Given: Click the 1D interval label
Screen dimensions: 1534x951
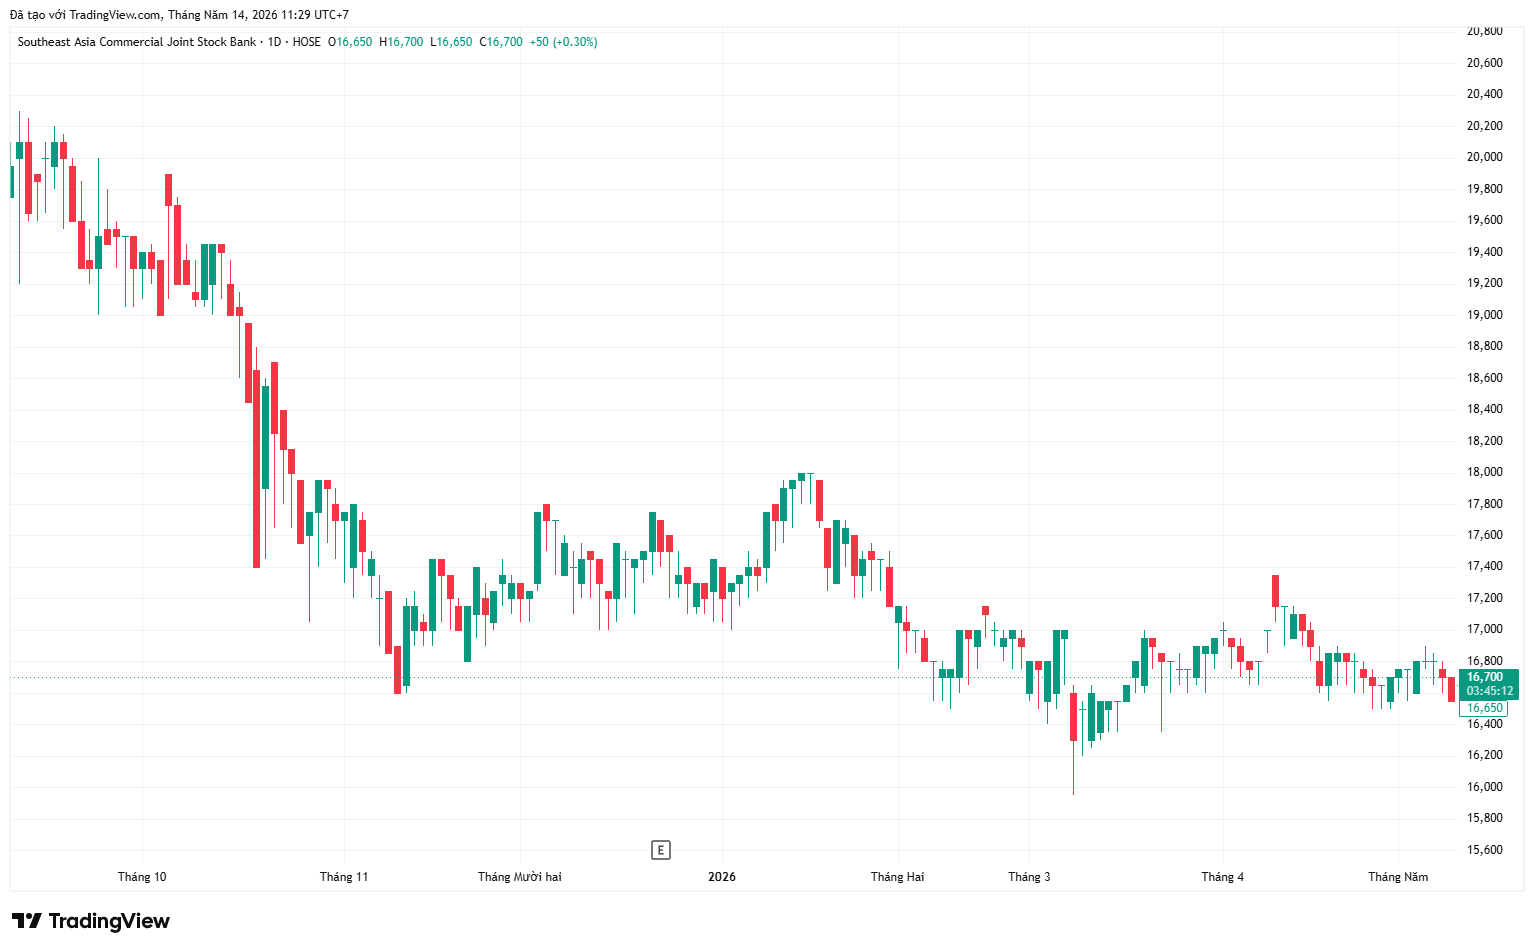Looking at the screenshot, I should (x=274, y=42).
